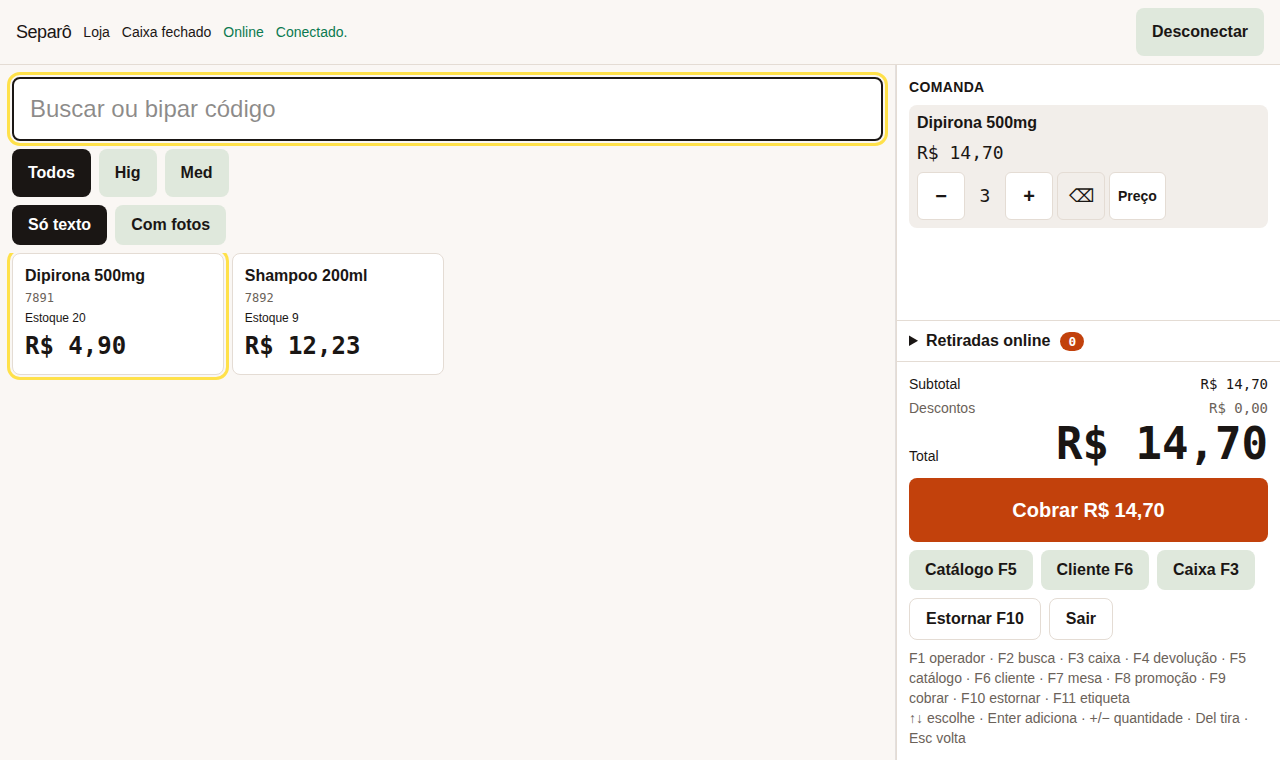This screenshot has height=760, width=1280.
Task: Open Caixa F3
Action: pos(1206,570)
